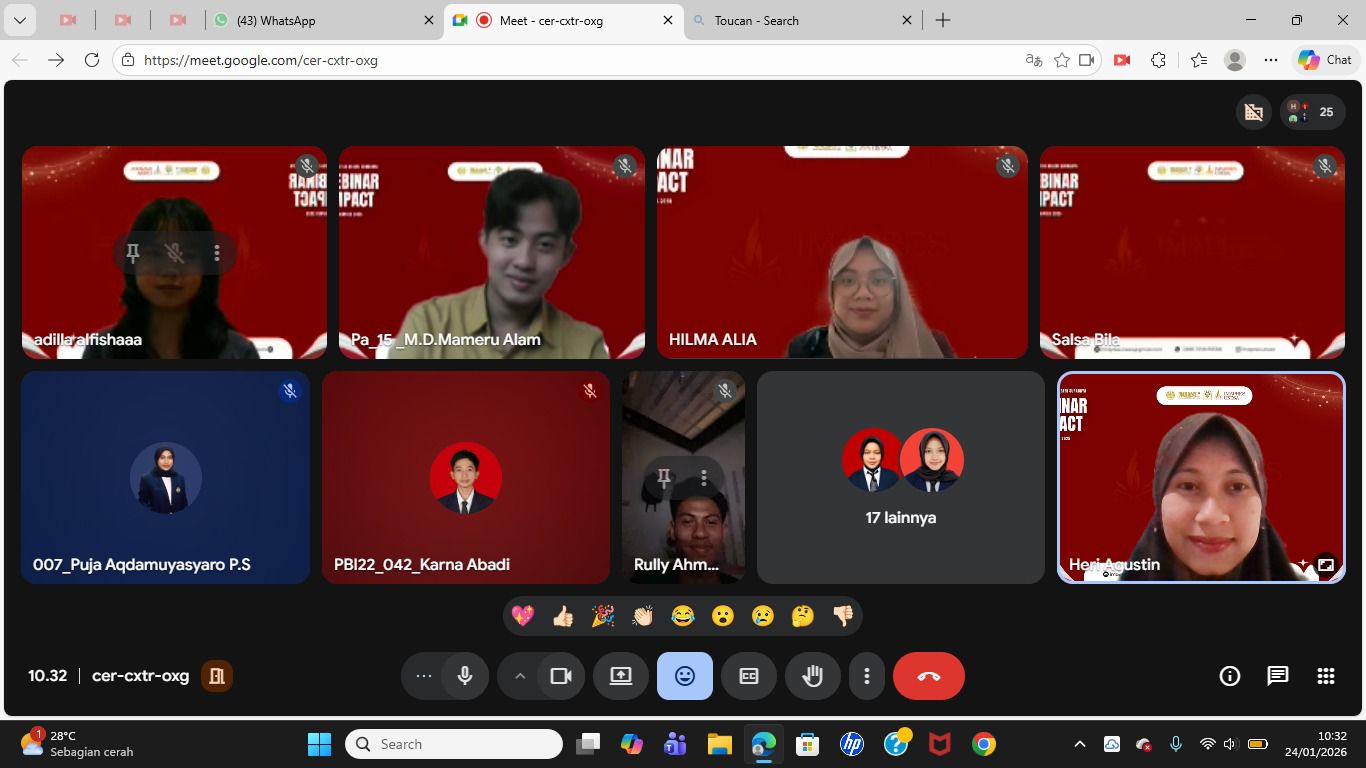1366x768 pixels.
Task: Click the raise hand icon
Action: (812, 676)
